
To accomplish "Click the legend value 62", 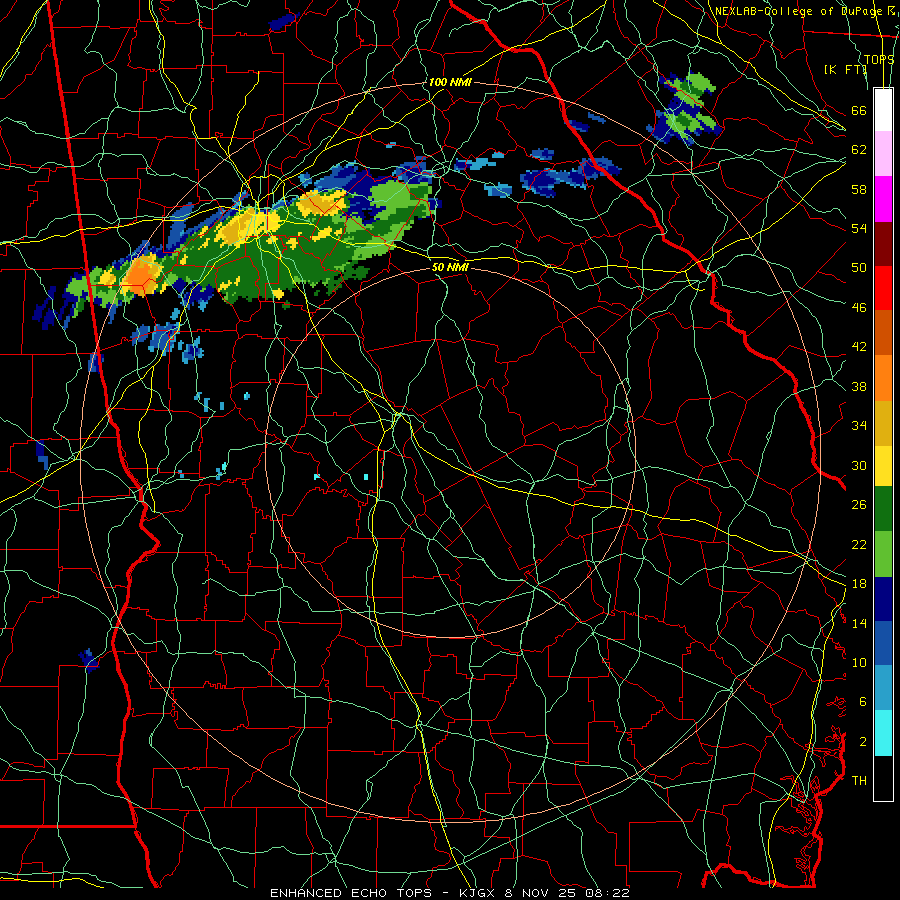I will [x=859, y=149].
